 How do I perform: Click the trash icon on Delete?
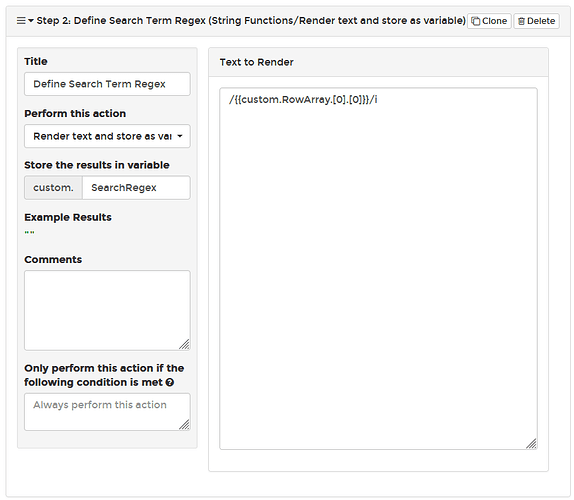[x=521, y=21]
